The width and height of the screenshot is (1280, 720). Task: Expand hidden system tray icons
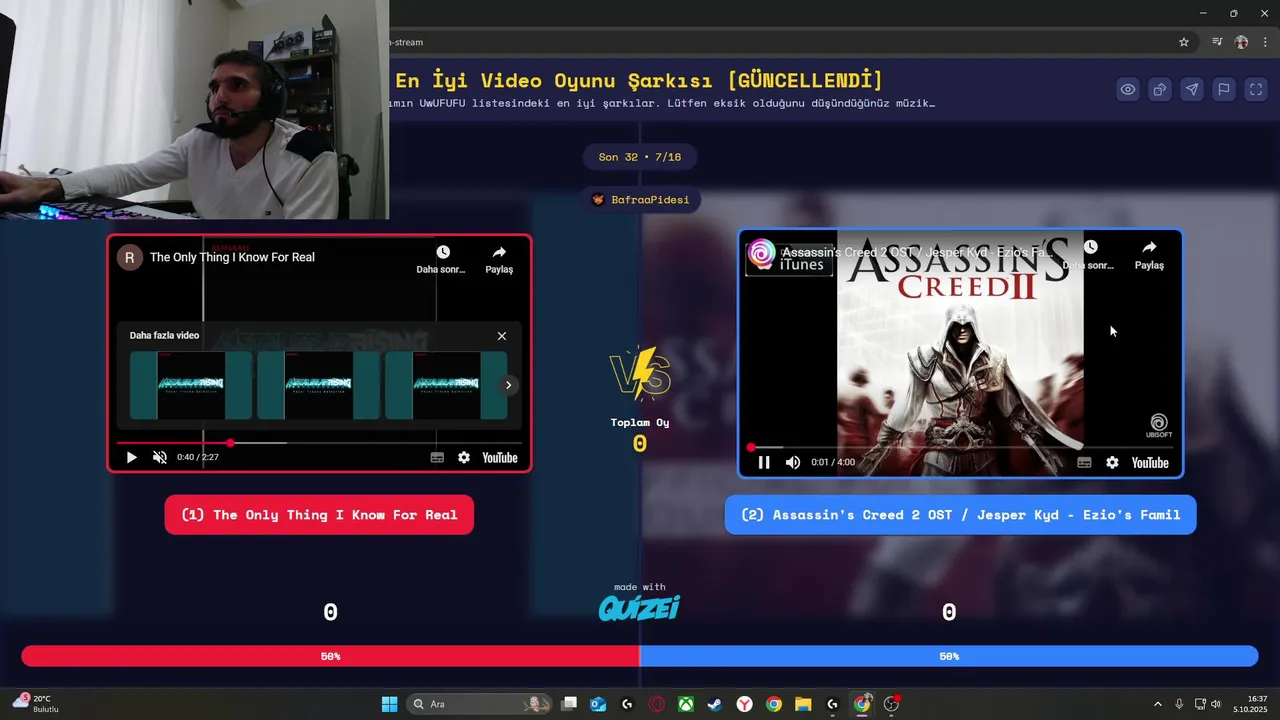[x=1158, y=704]
